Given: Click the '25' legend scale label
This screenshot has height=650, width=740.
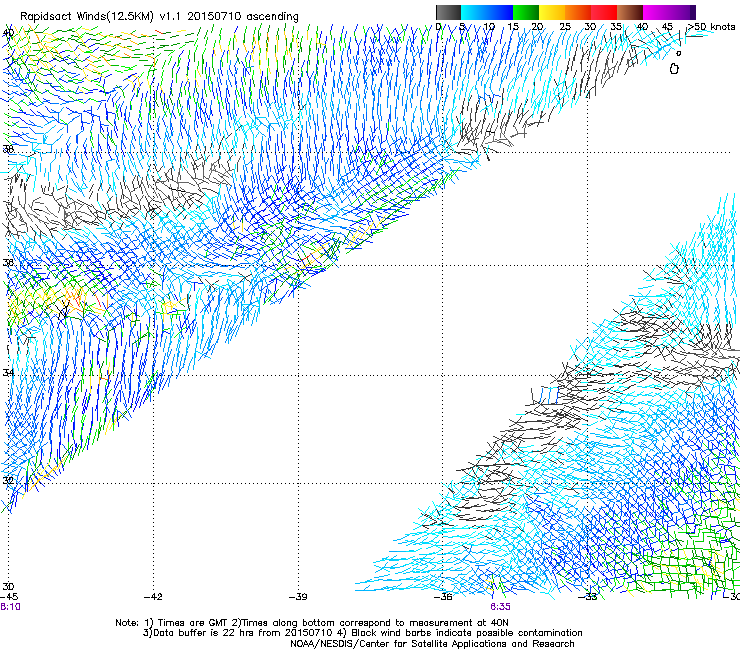Looking at the screenshot, I should (x=565, y=26).
